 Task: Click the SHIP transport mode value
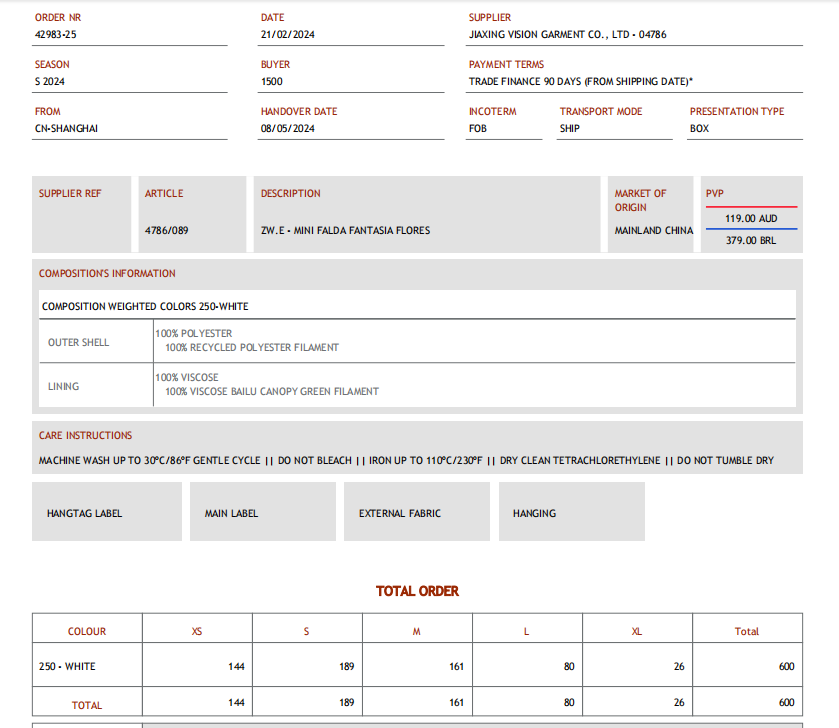[569, 128]
